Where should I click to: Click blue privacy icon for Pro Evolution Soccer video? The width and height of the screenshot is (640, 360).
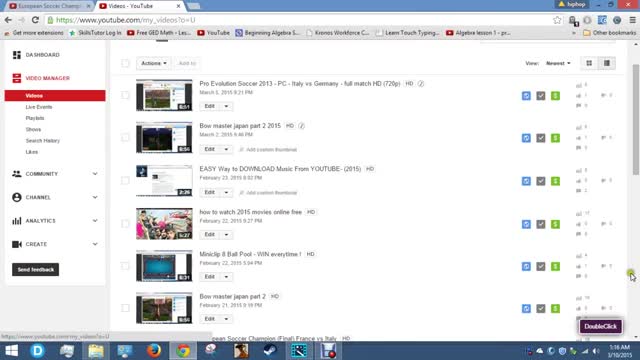pos(526,96)
